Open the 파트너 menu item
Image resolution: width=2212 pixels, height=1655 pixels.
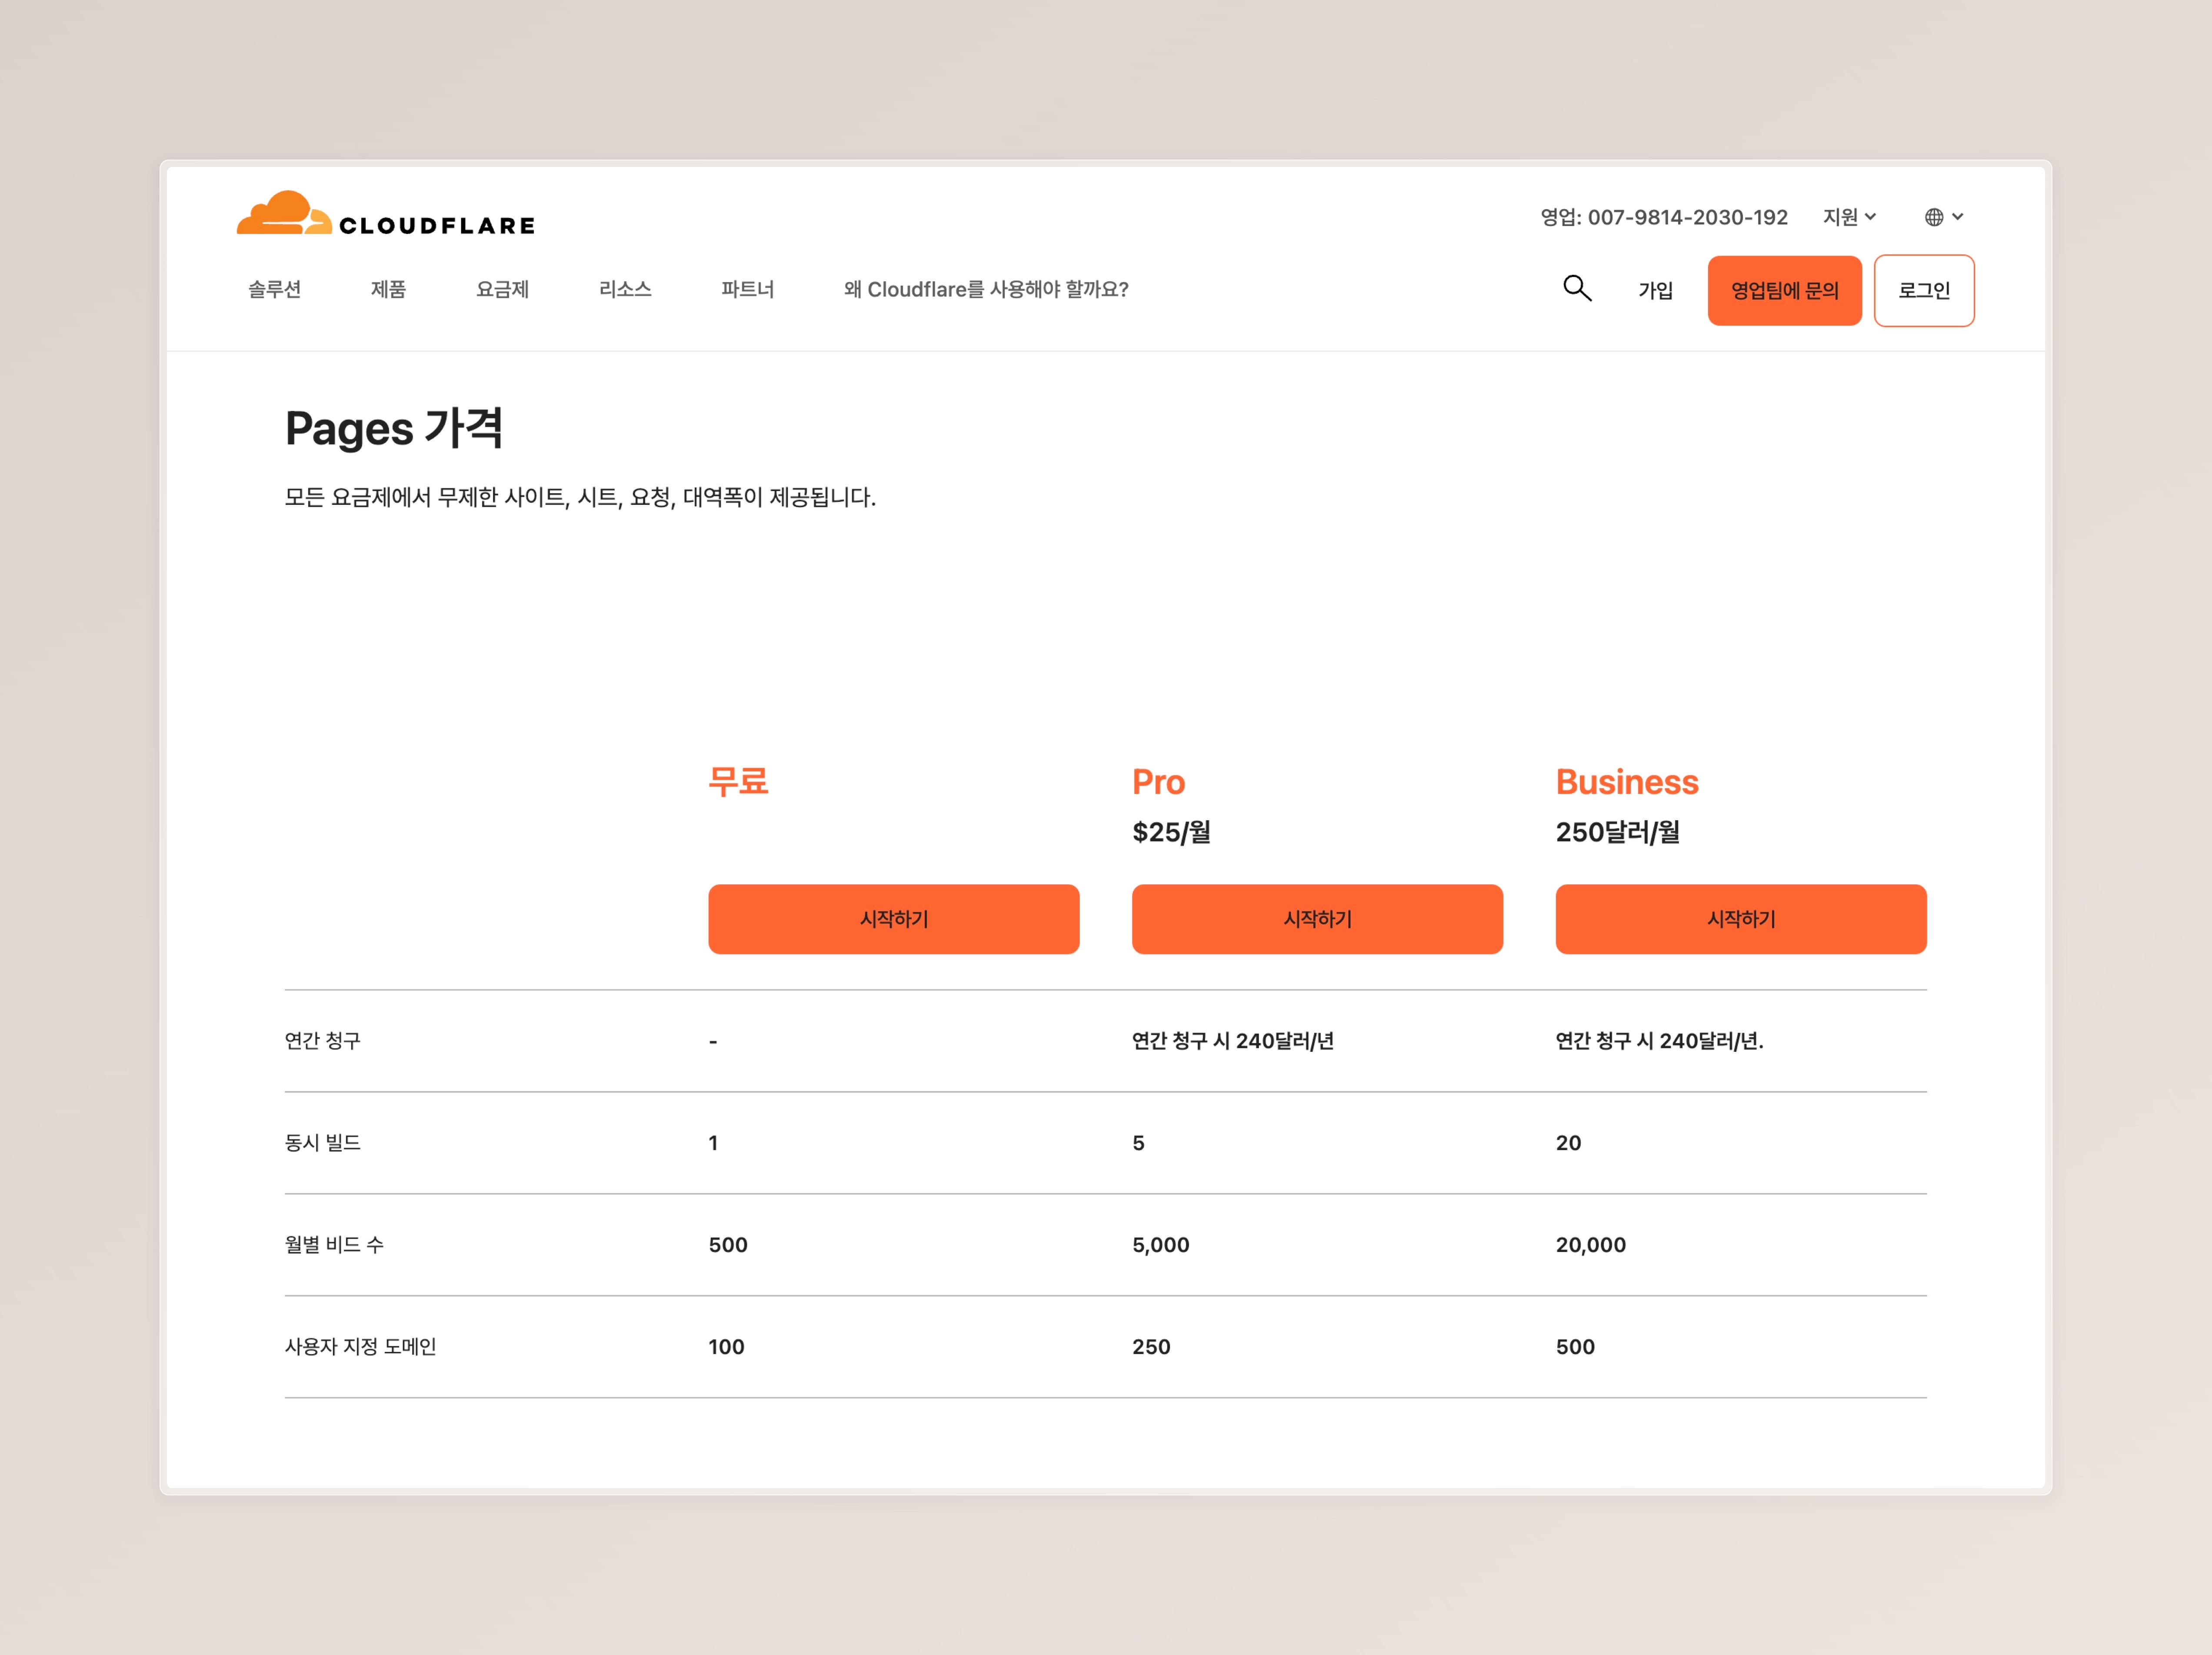tap(747, 290)
